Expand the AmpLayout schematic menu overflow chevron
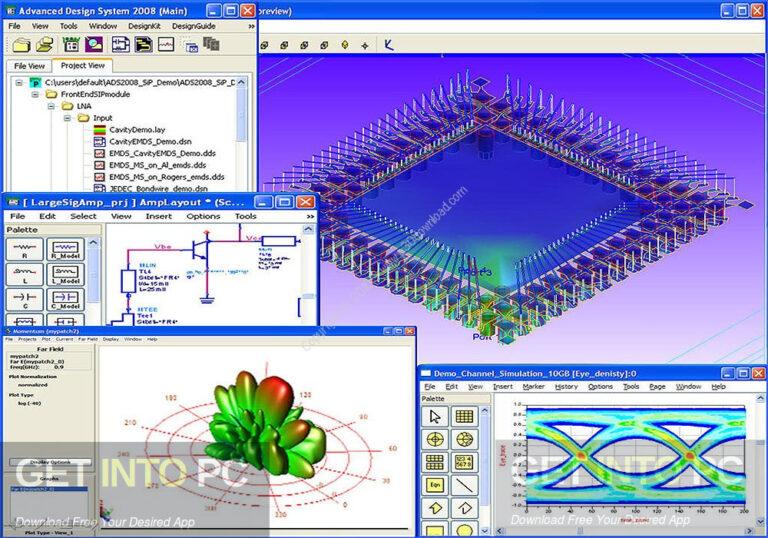The image size is (768, 538). (310, 217)
